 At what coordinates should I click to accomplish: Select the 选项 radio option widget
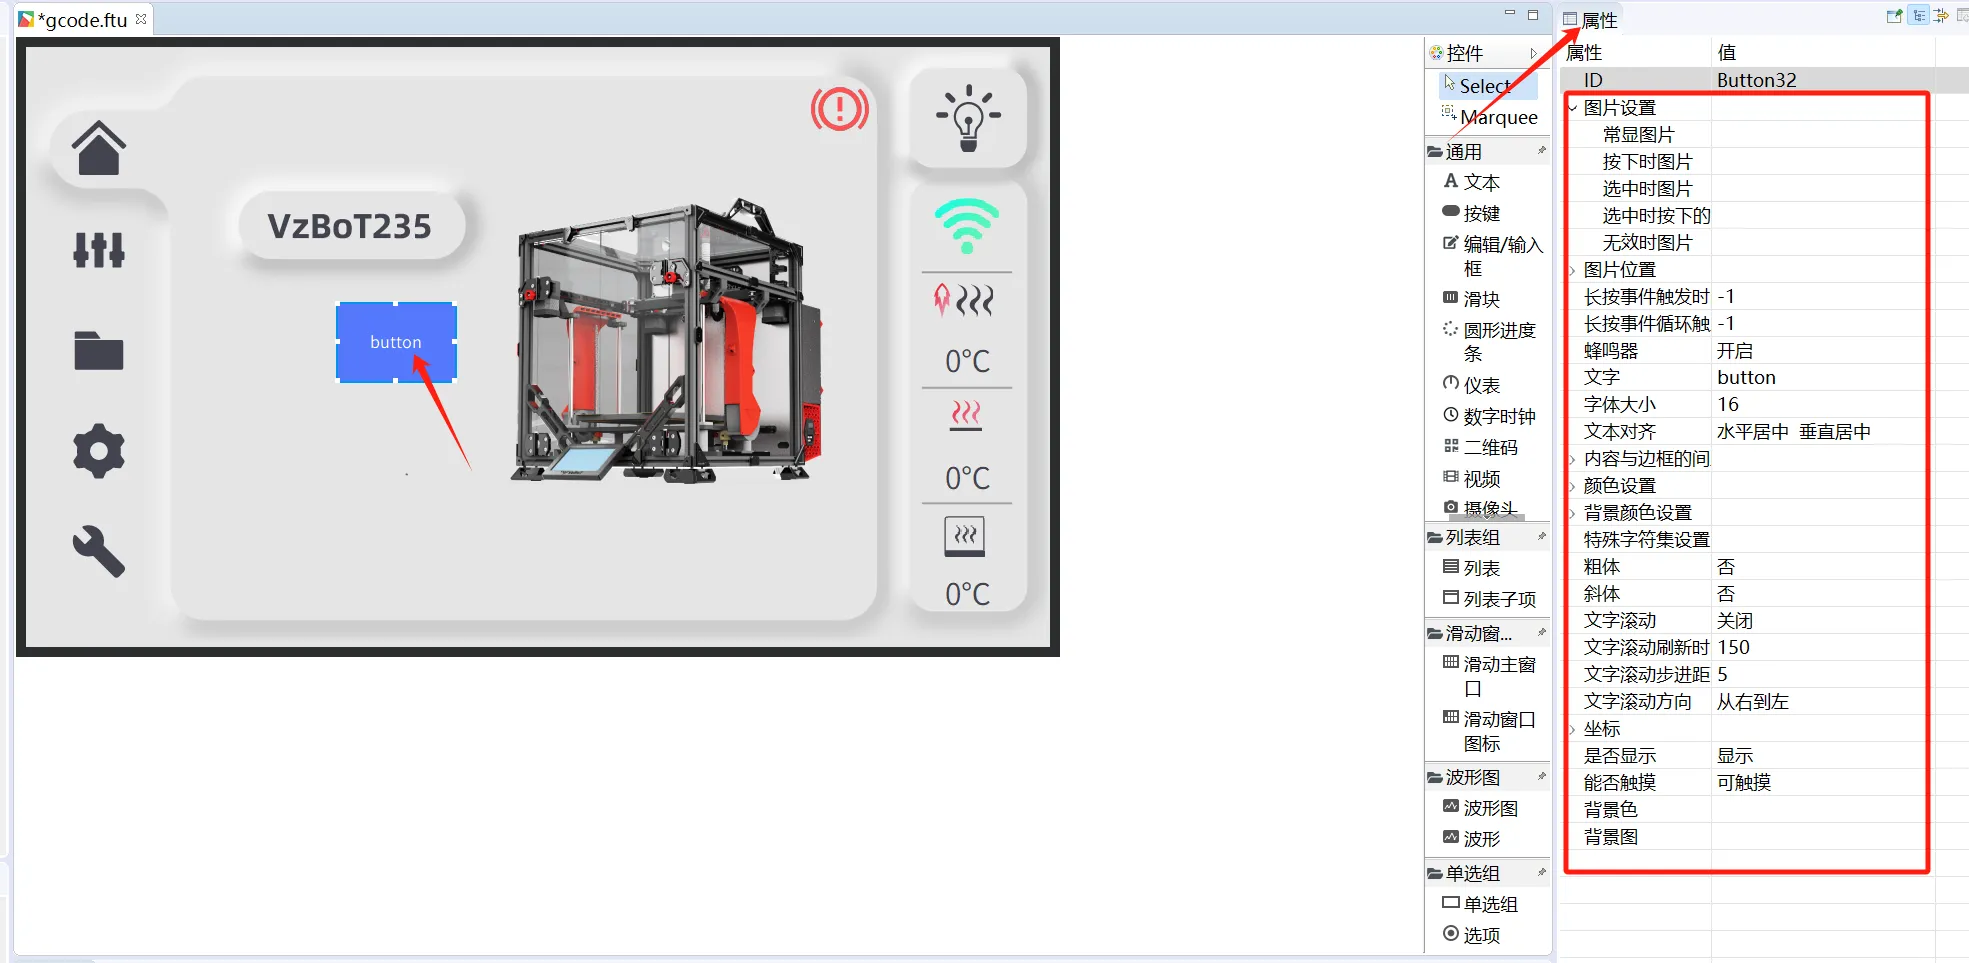(1480, 935)
